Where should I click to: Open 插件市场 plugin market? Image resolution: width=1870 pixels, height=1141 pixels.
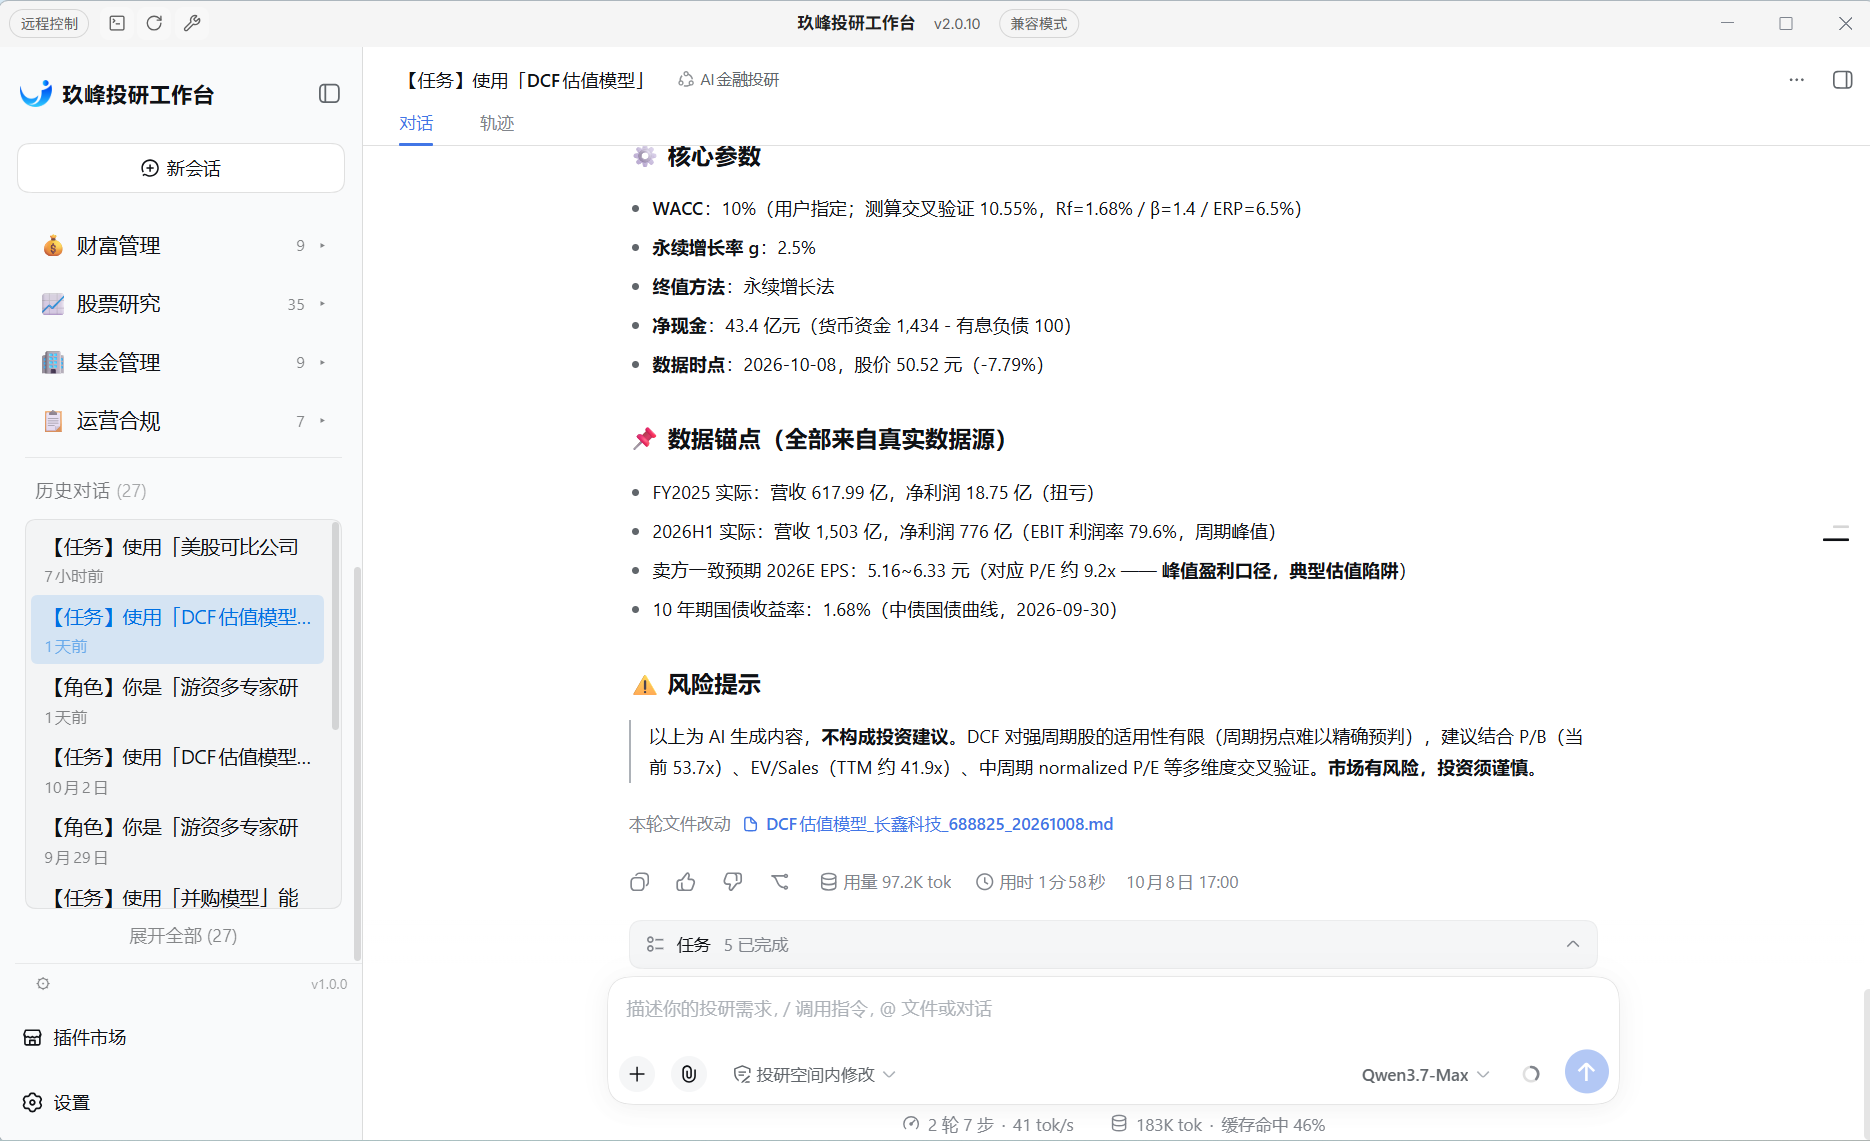(75, 1038)
